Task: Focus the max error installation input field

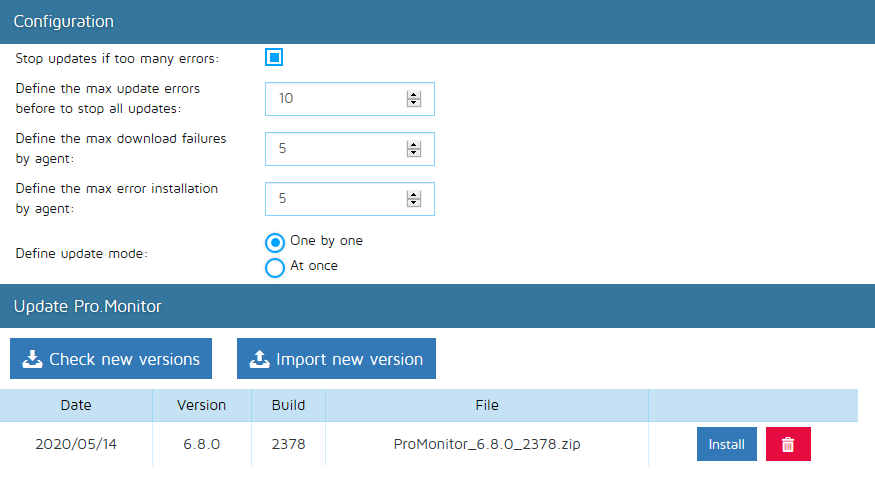Action: coord(335,199)
